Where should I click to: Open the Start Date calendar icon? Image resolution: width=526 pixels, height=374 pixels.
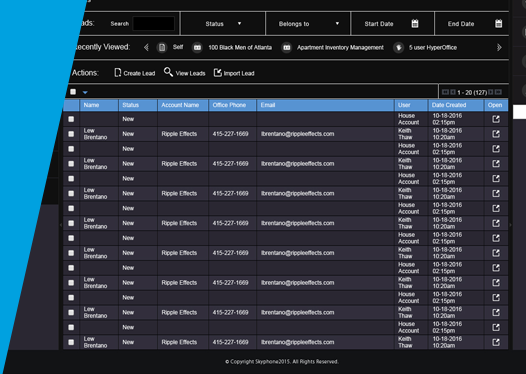(415, 23)
